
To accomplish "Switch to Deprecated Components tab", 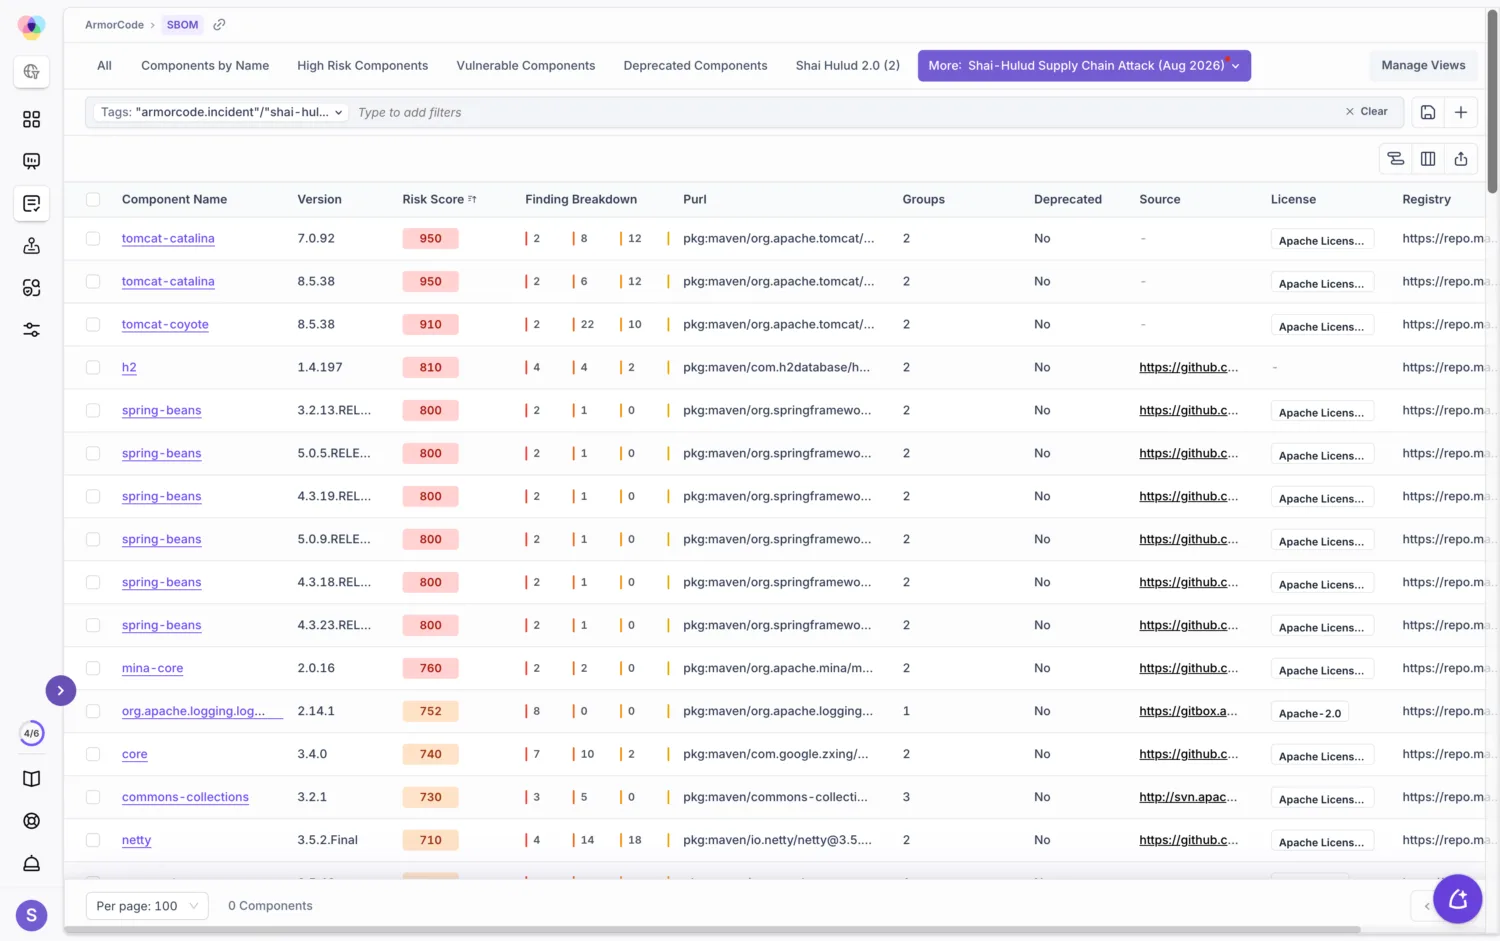I will coord(695,66).
